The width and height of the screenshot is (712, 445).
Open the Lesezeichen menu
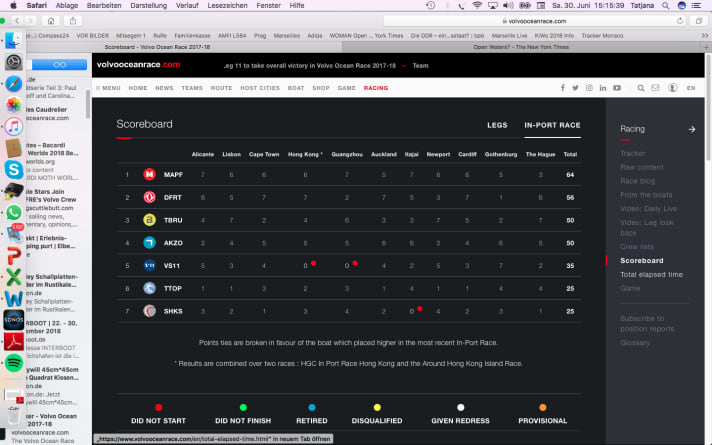(227, 5)
